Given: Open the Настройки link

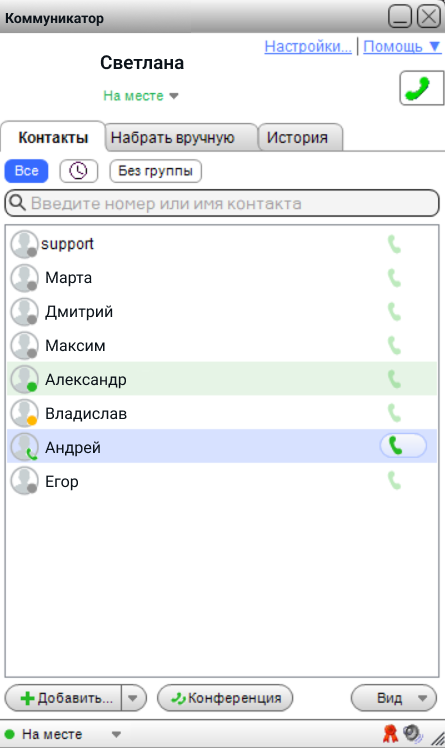Looking at the screenshot, I should click(x=308, y=47).
